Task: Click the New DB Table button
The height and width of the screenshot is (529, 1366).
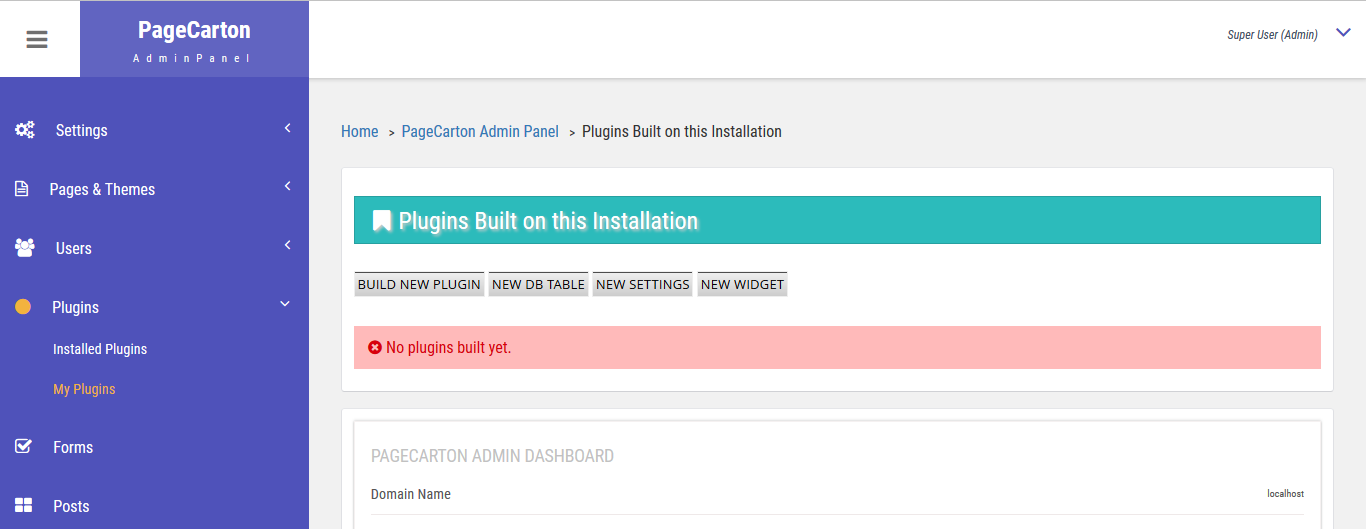Action: (538, 284)
